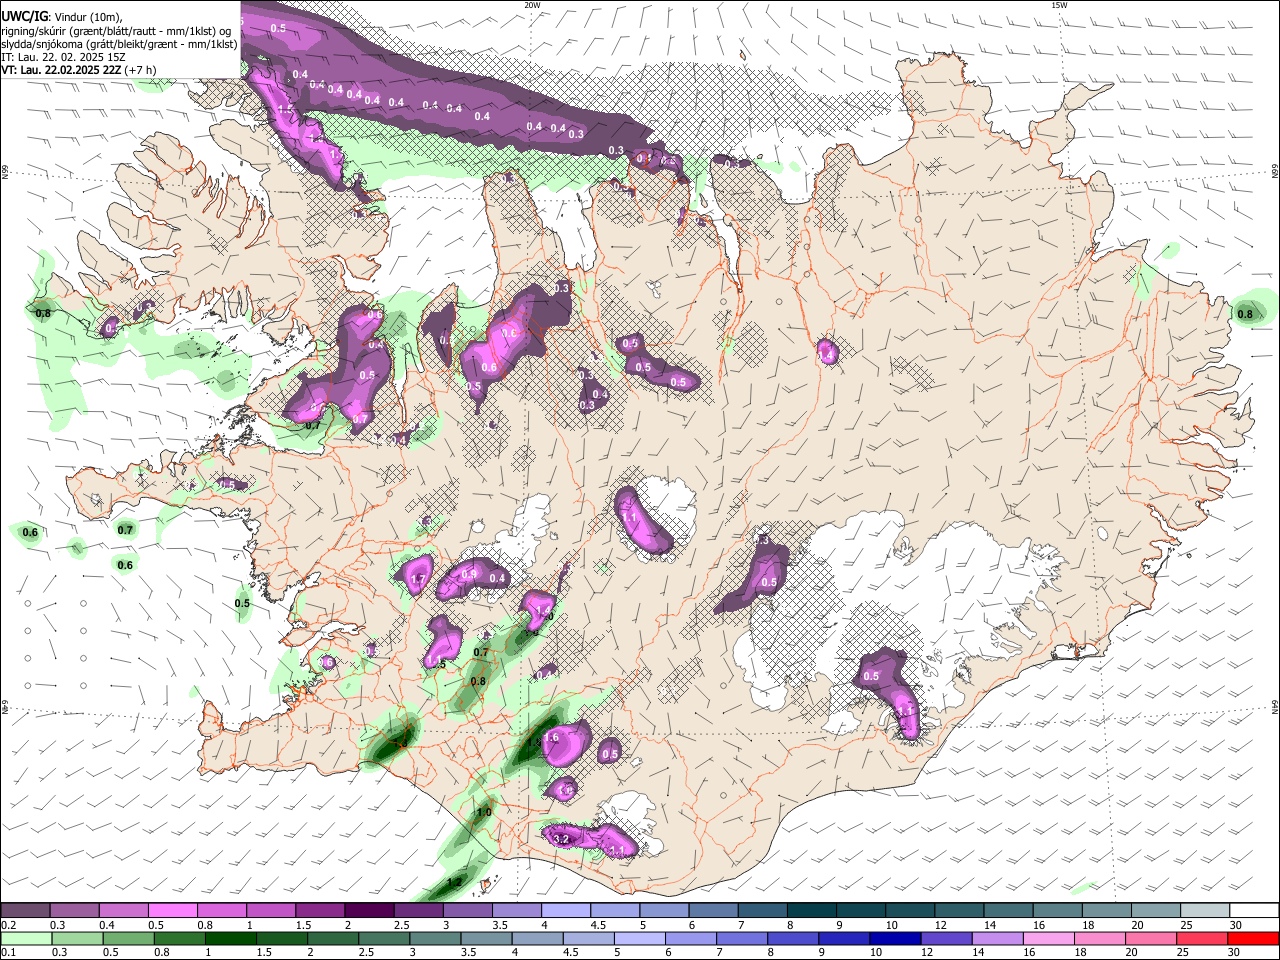Click the '1.2' value off the south coast
This screenshot has height=960, width=1280.
[x=454, y=882]
